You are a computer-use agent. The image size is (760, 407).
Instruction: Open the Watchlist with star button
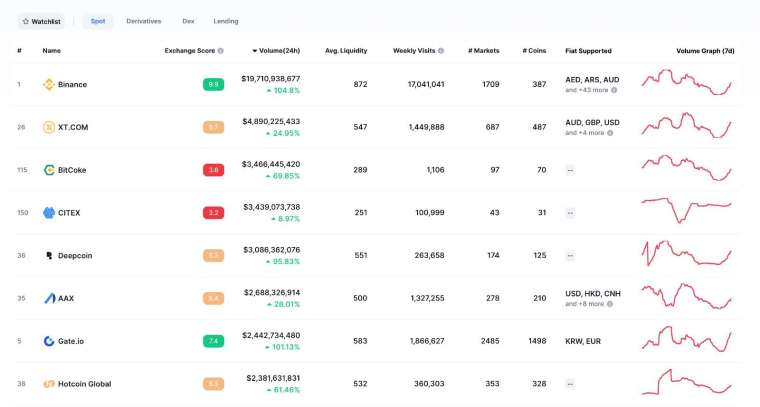click(41, 21)
